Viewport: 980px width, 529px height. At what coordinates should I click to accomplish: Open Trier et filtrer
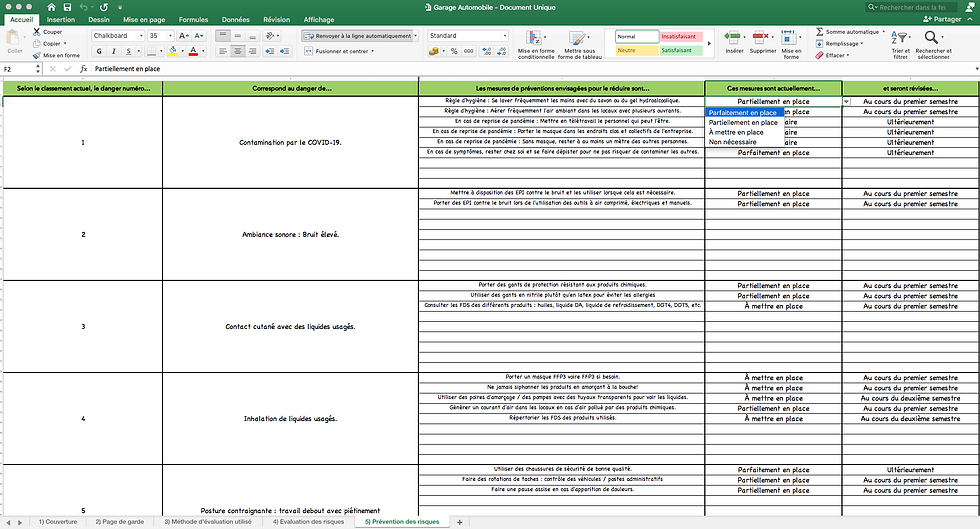(901, 44)
